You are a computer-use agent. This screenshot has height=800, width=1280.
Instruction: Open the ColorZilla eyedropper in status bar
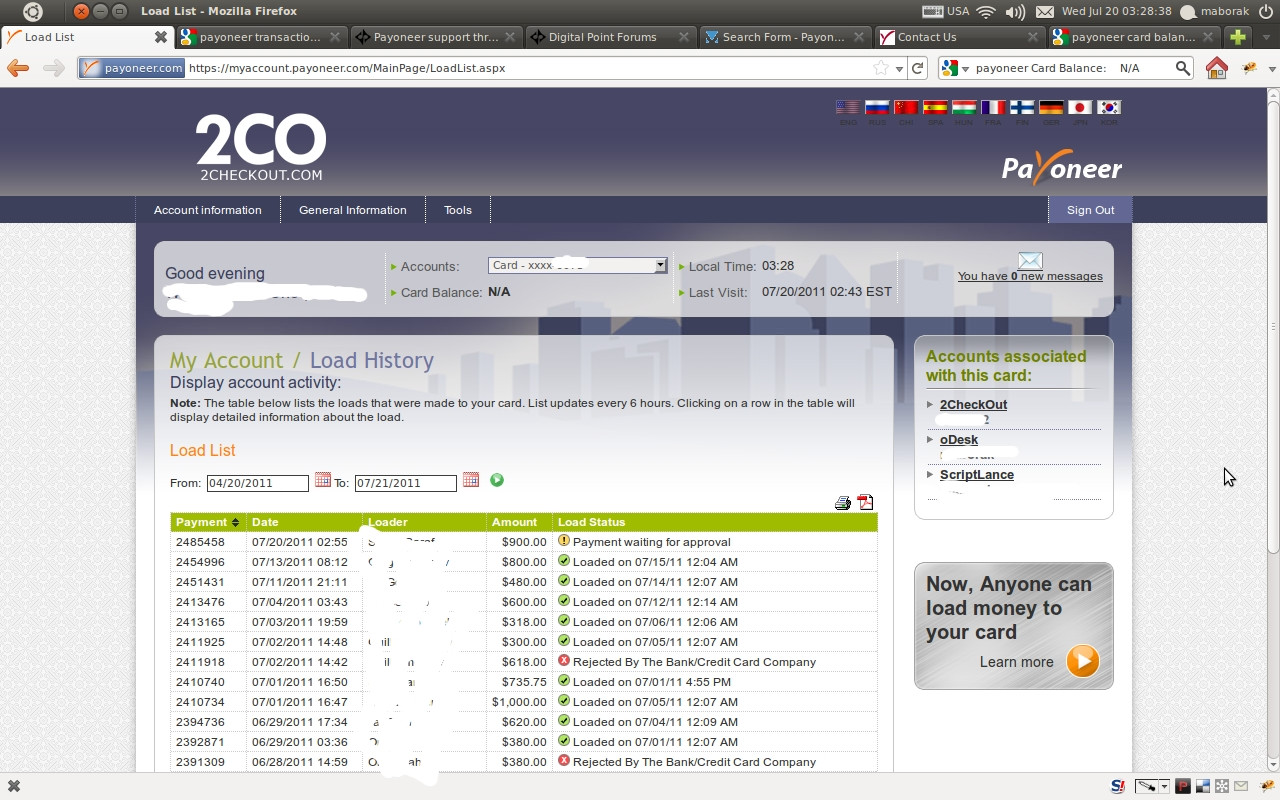[1146, 786]
